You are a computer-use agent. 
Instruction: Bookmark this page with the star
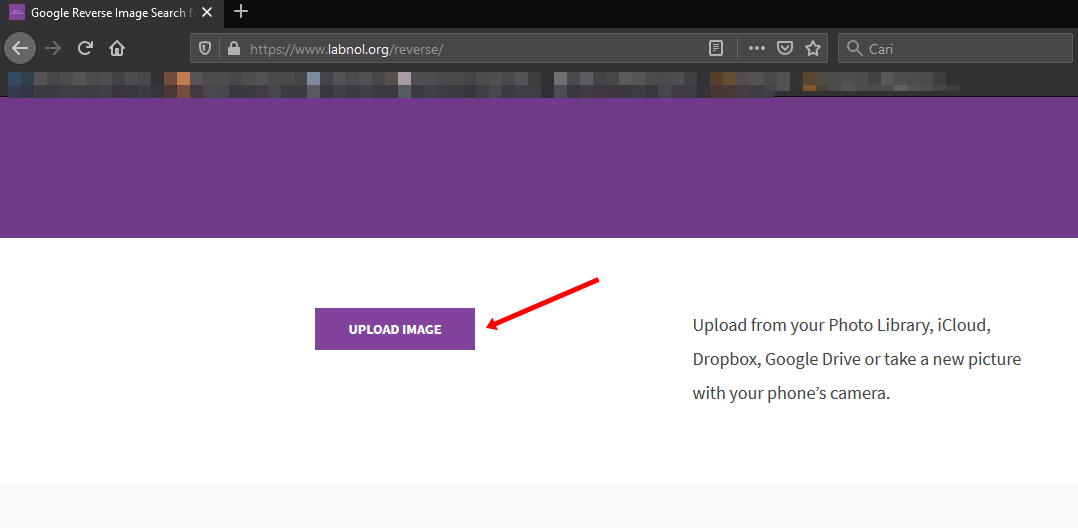(813, 48)
